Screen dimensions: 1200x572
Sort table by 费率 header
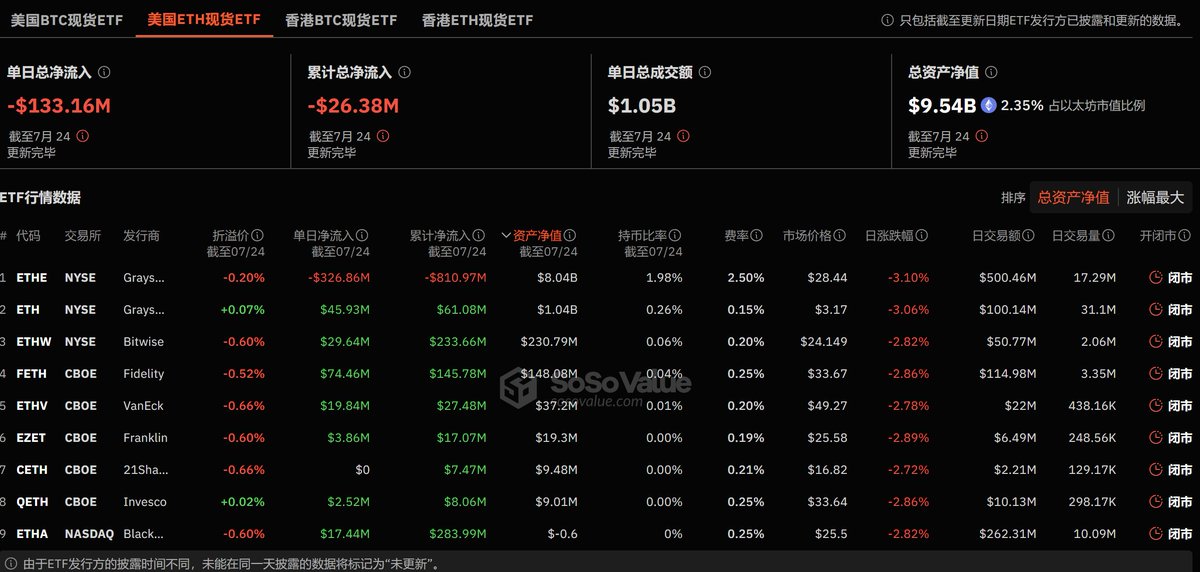click(x=737, y=236)
